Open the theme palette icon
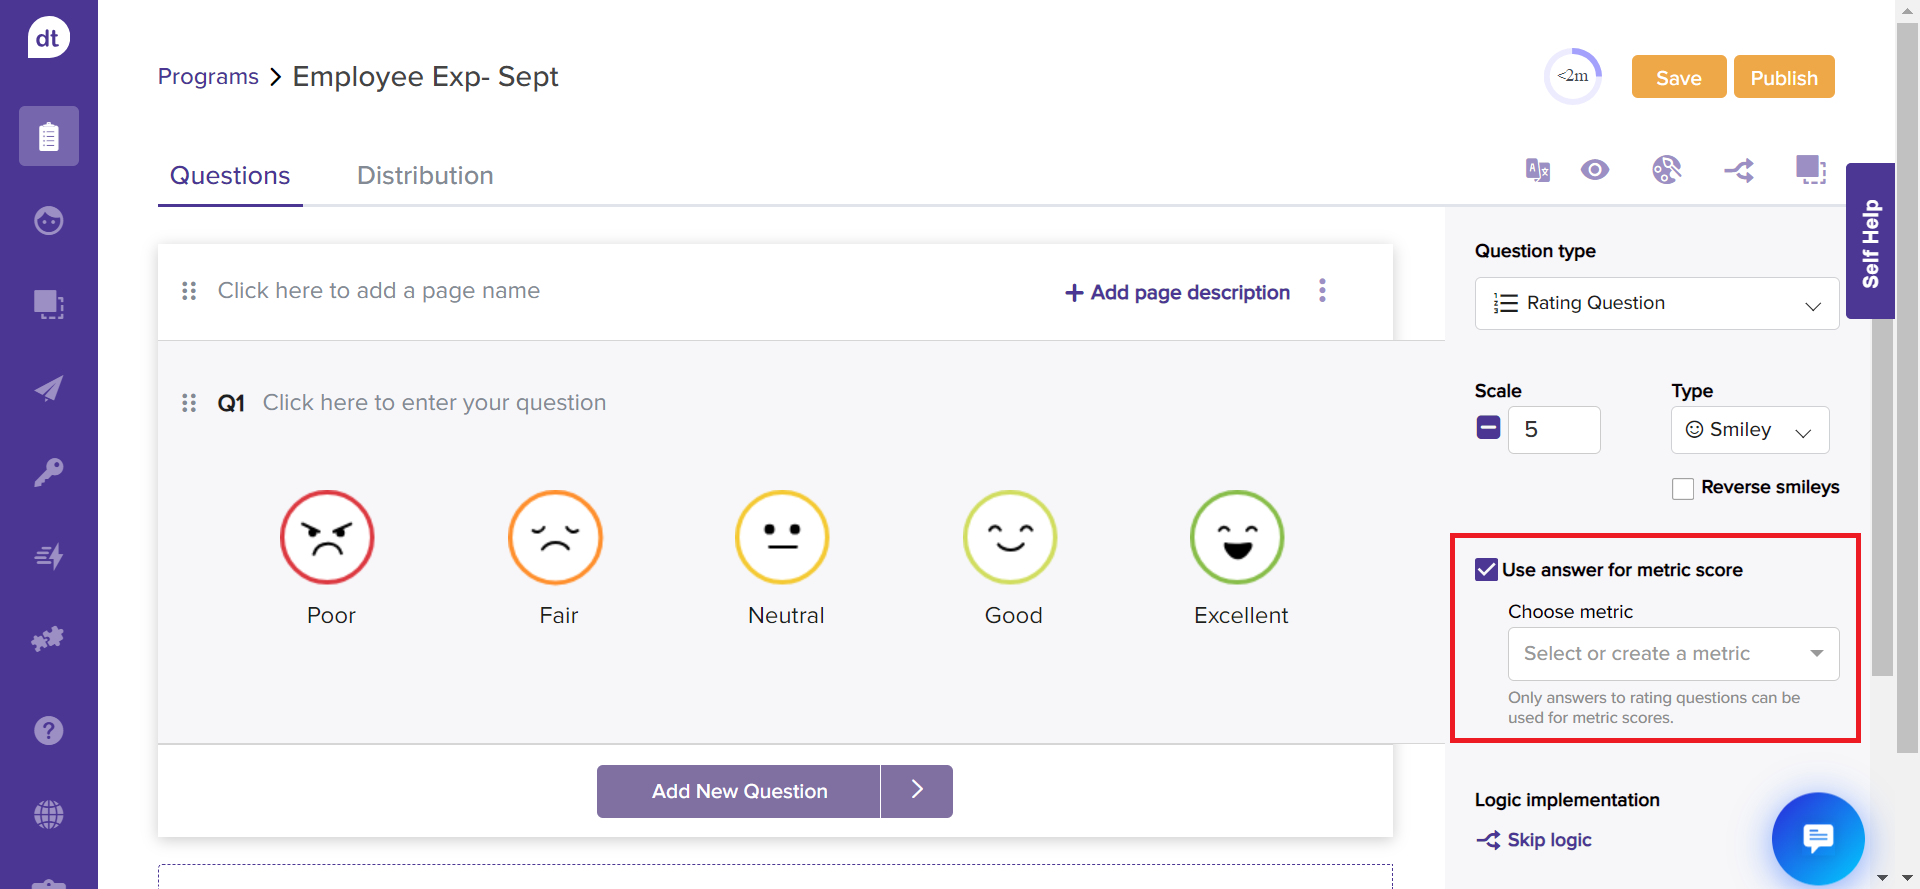The width and height of the screenshot is (1920, 889). tap(1666, 170)
